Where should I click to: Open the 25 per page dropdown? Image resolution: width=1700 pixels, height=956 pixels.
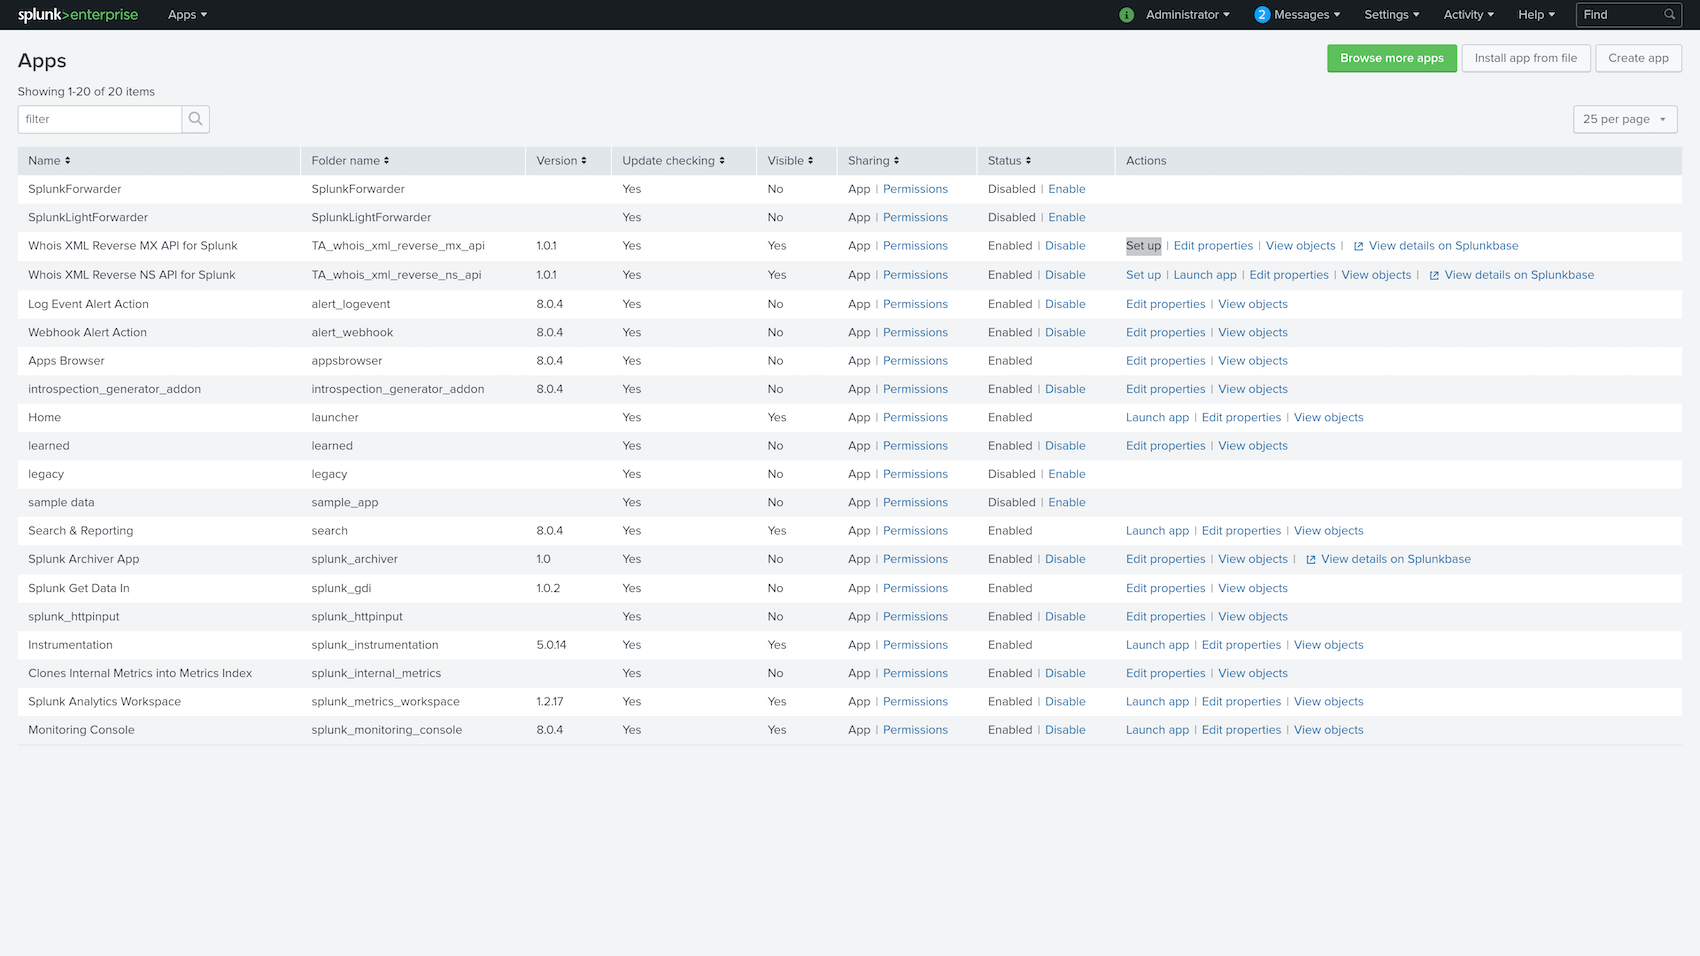pyautogui.click(x=1625, y=119)
